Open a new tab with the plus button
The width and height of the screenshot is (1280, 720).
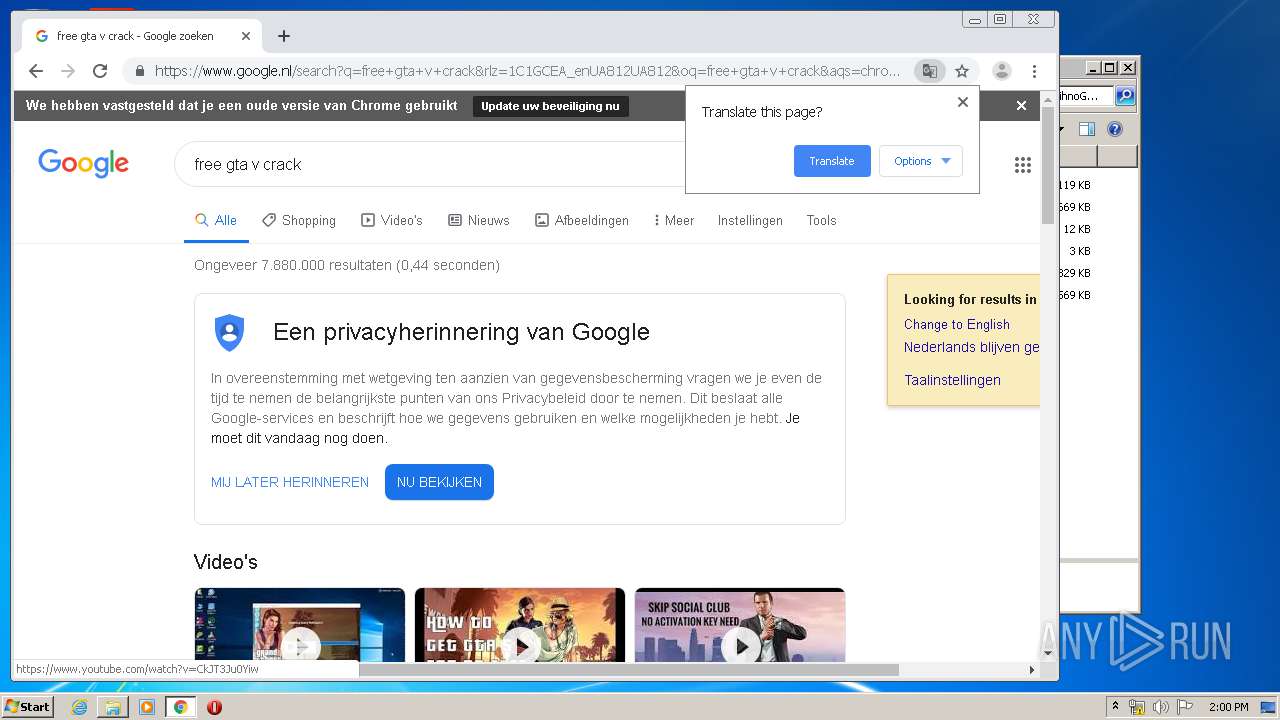click(284, 36)
